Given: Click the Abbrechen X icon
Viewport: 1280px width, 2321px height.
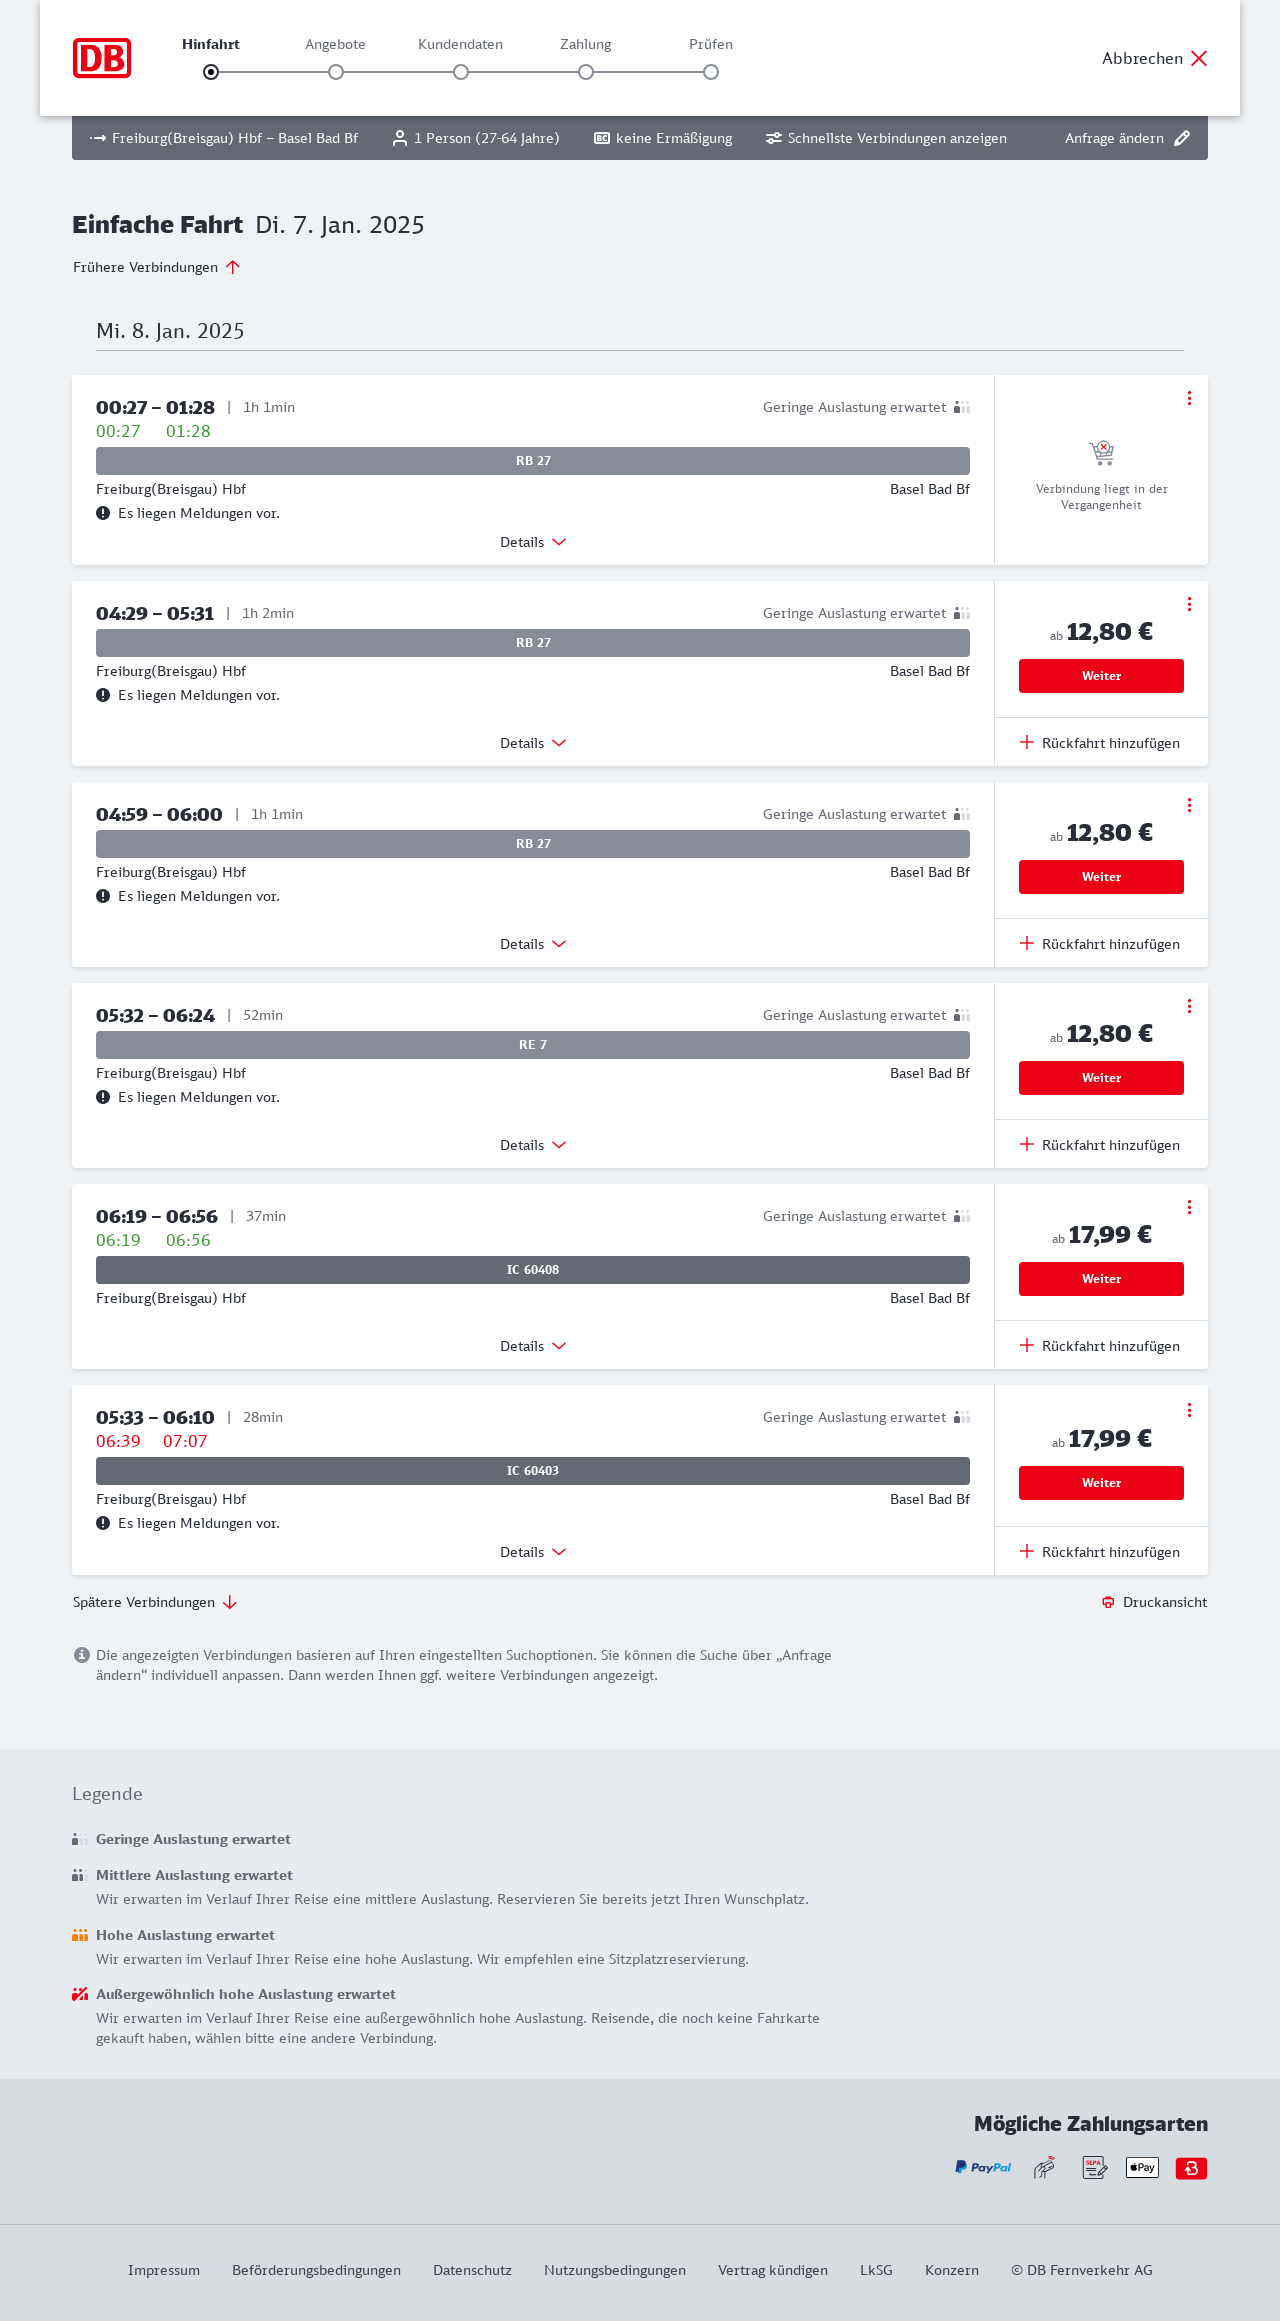Looking at the screenshot, I should click(x=1199, y=58).
